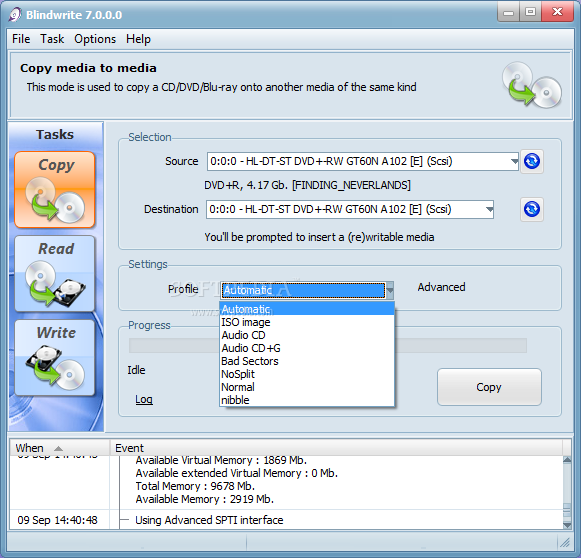
Task: Open the Help menu
Action: pos(138,39)
